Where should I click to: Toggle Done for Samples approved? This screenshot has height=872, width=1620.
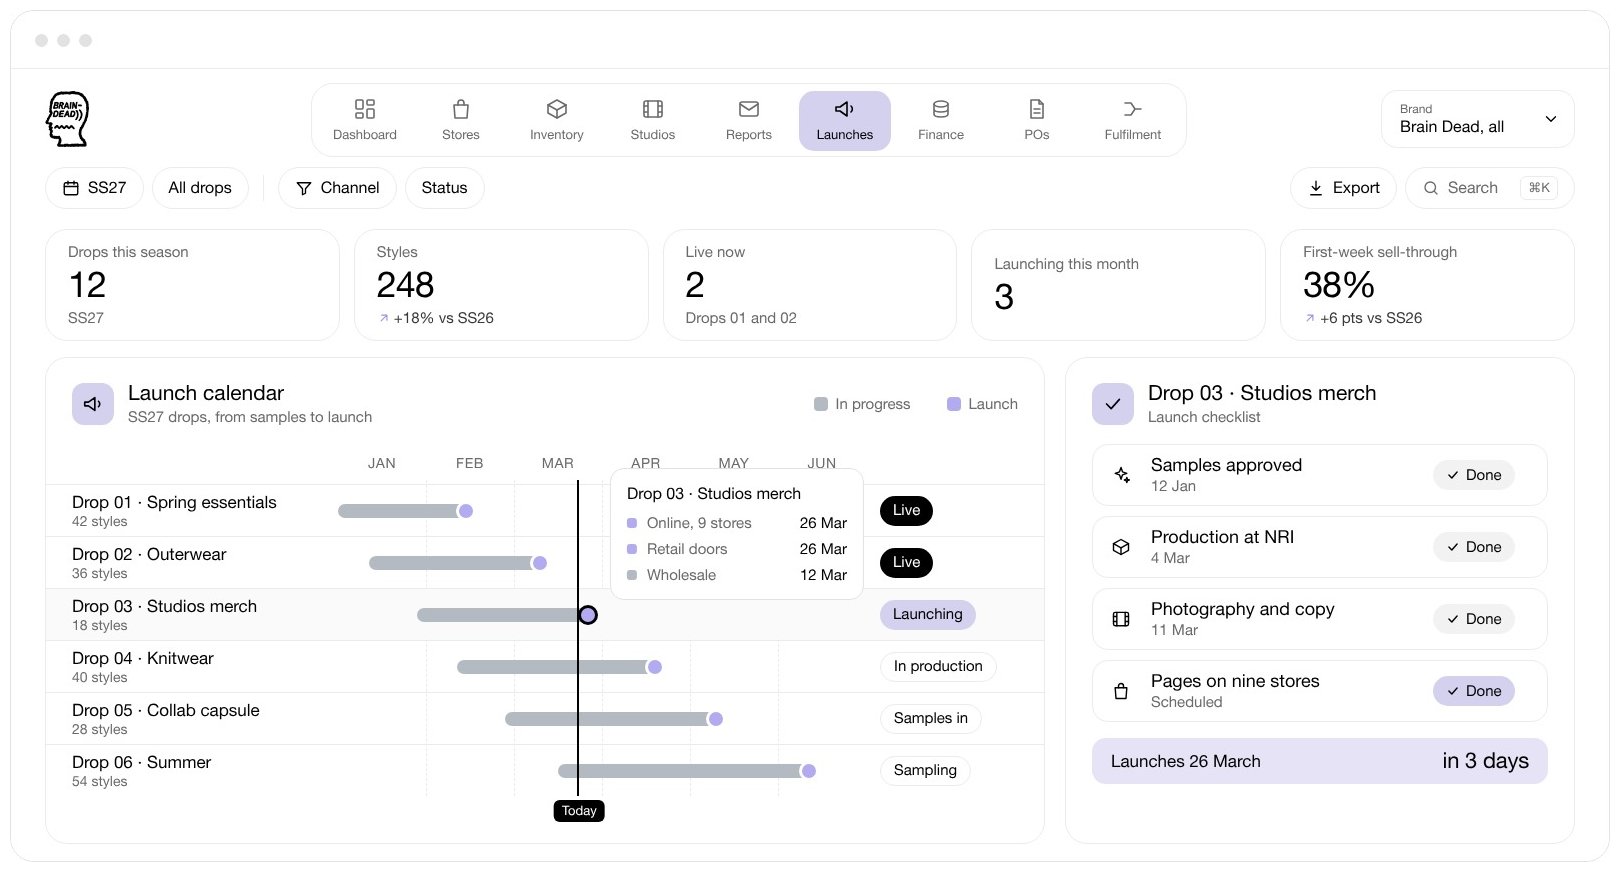pos(1474,476)
